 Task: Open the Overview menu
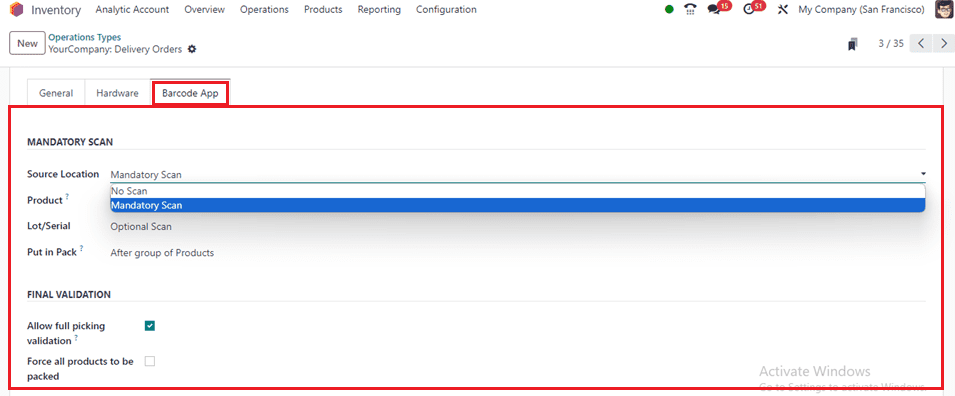pos(205,10)
